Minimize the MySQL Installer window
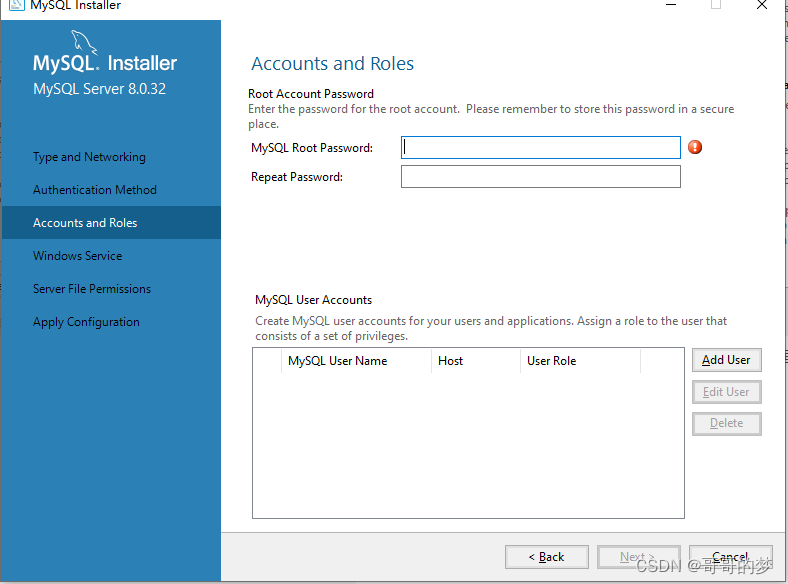 pos(671,5)
